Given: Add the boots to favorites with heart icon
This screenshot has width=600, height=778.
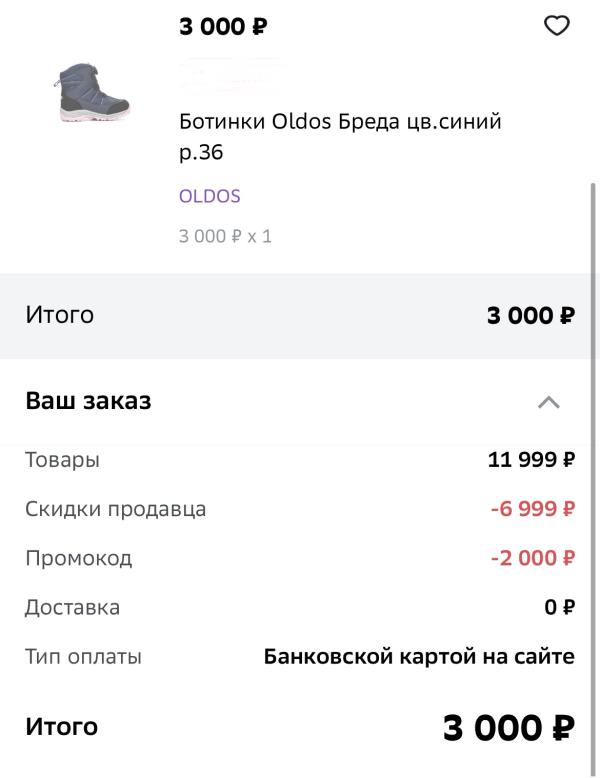Looking at the screenshot, I should (x=556, y=26).
